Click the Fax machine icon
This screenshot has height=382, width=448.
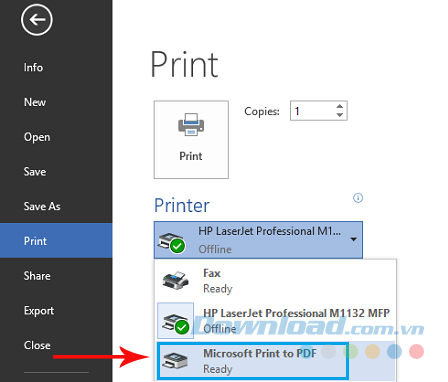click(176, 280)
